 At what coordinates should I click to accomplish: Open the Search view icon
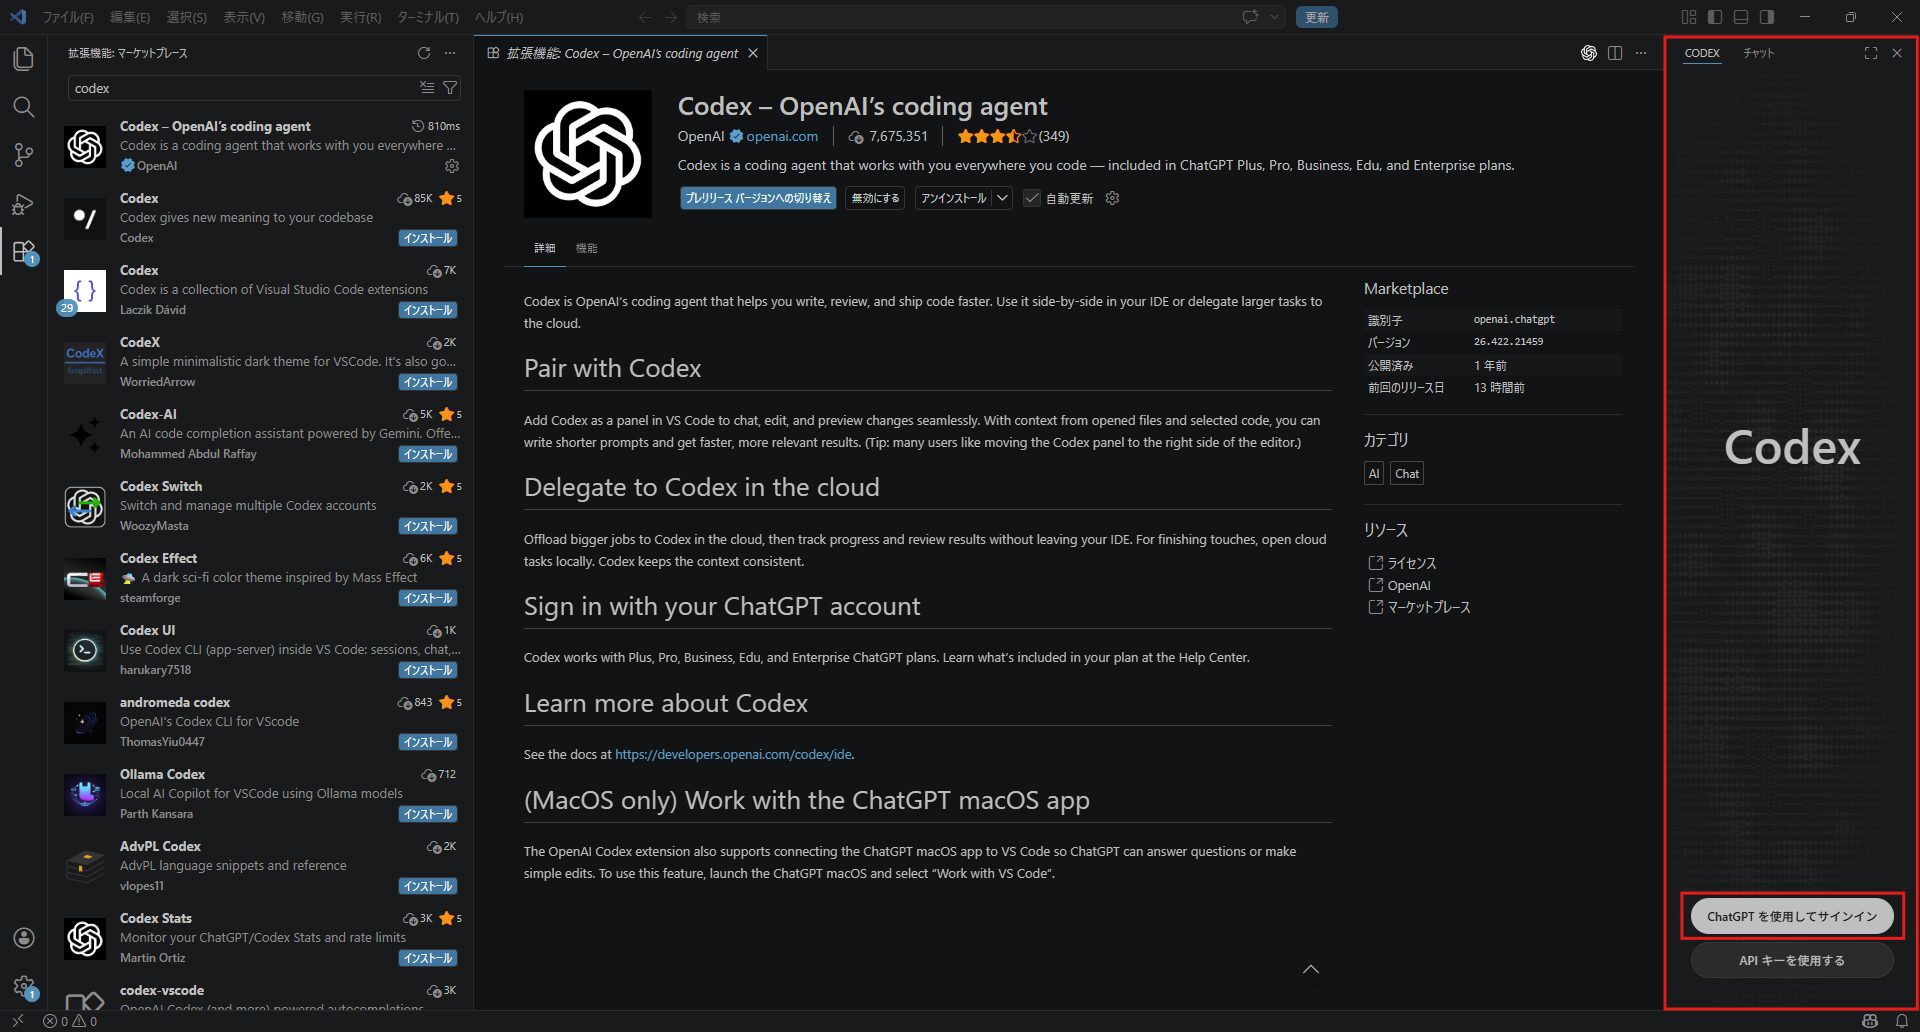23,107
